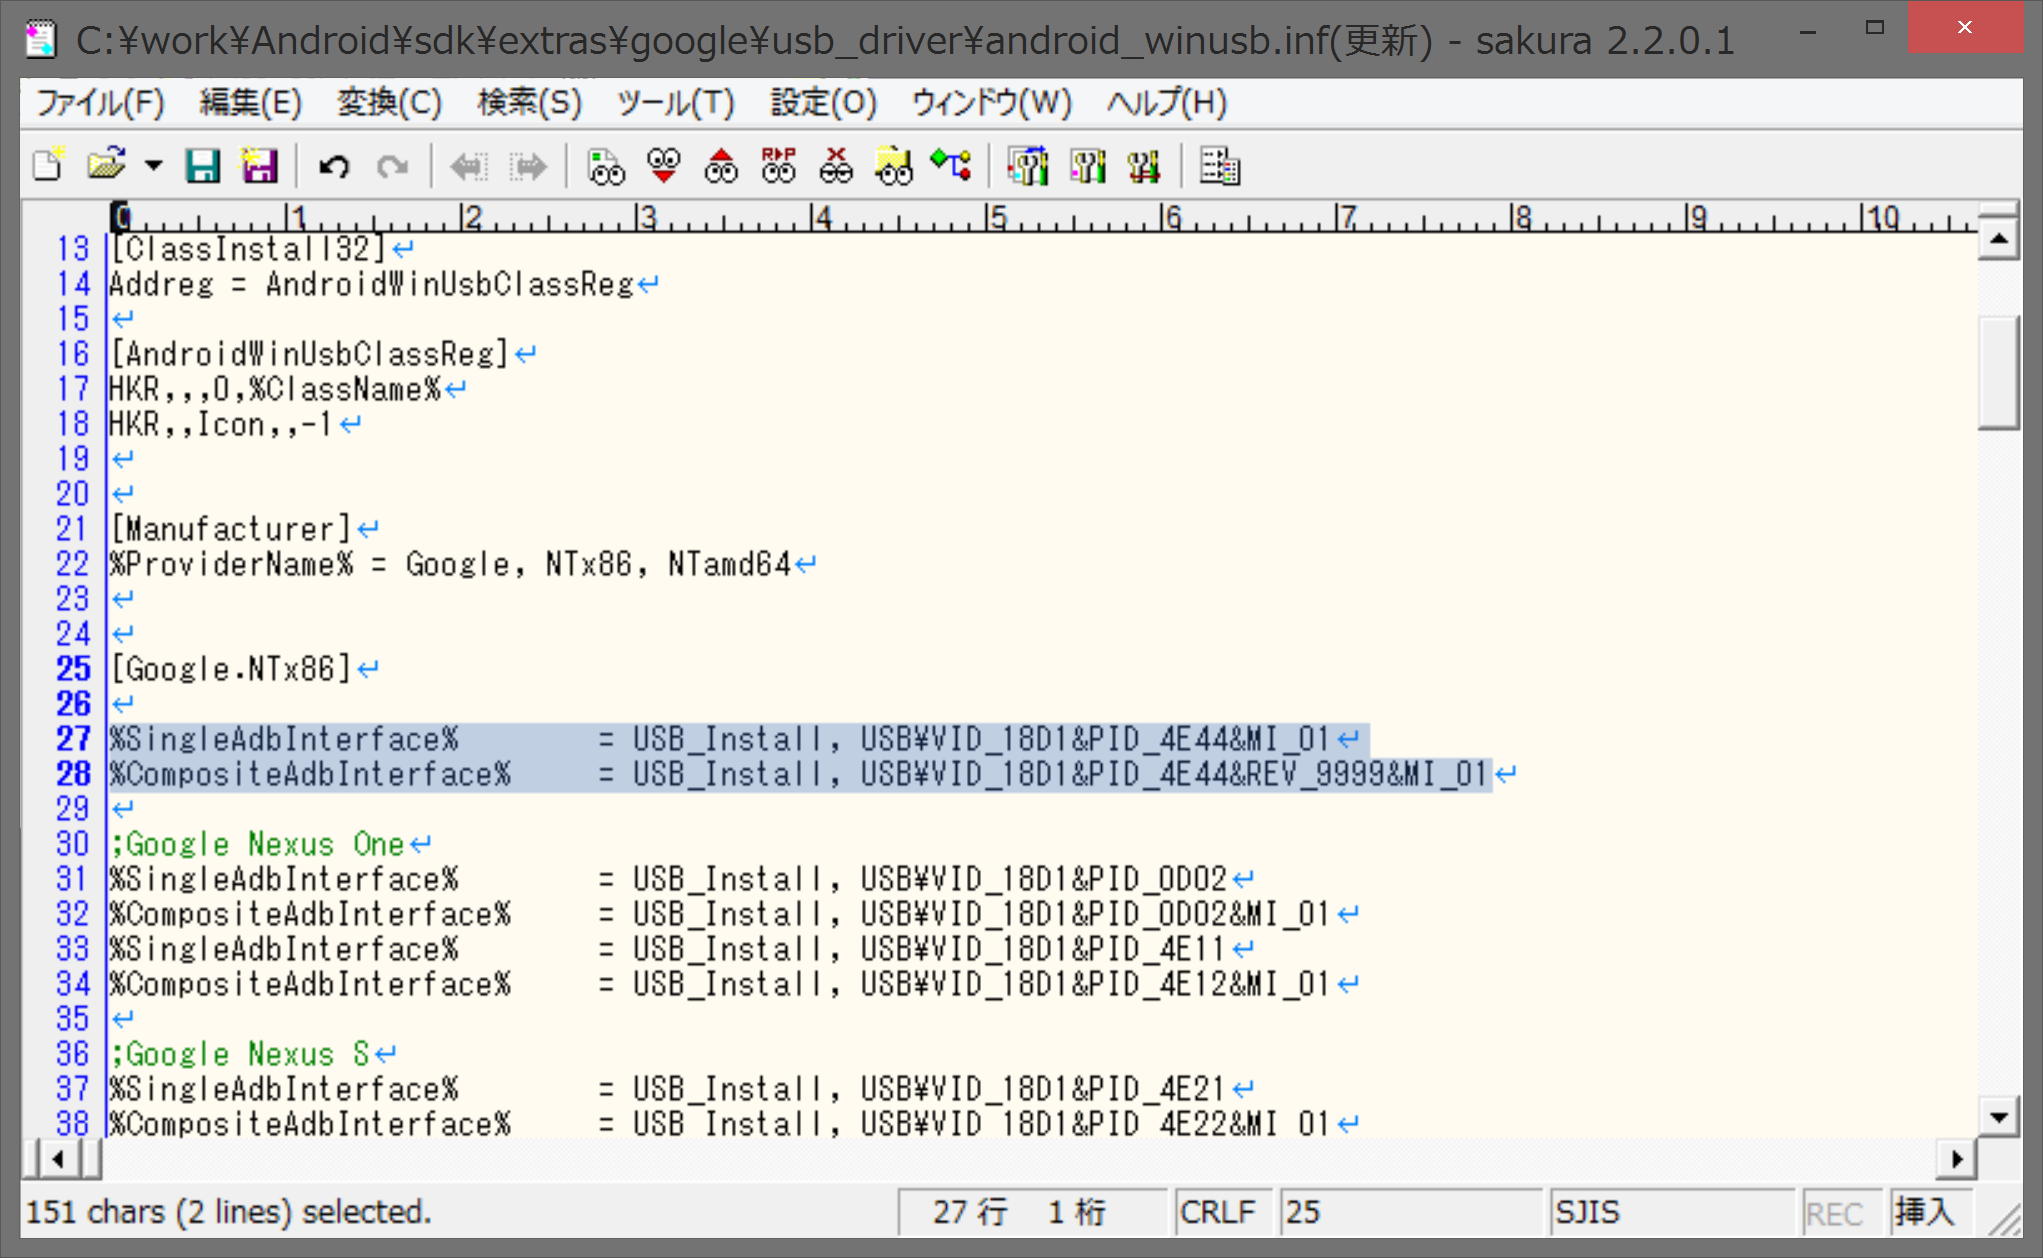Create a new document with toolbar icon

pyautogui.click(x=48, y=165)
